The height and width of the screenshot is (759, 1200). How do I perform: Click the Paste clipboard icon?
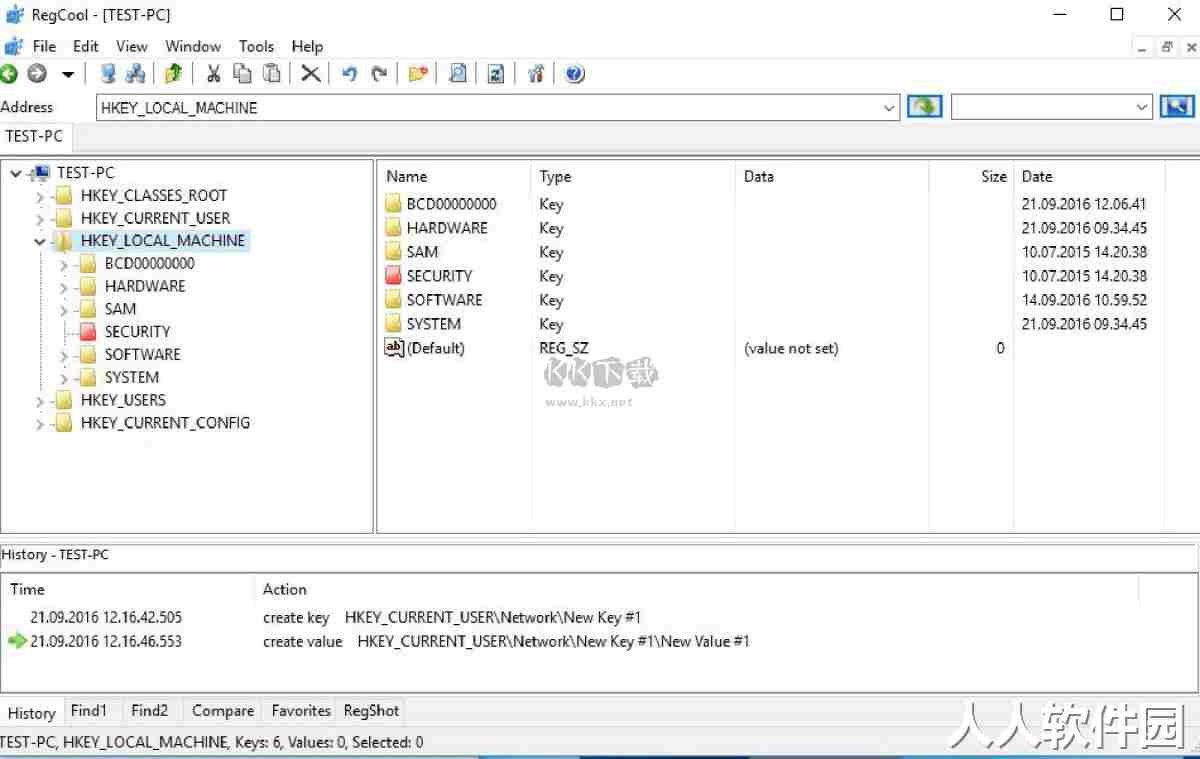pyautogui.click(x=271, y=73)
